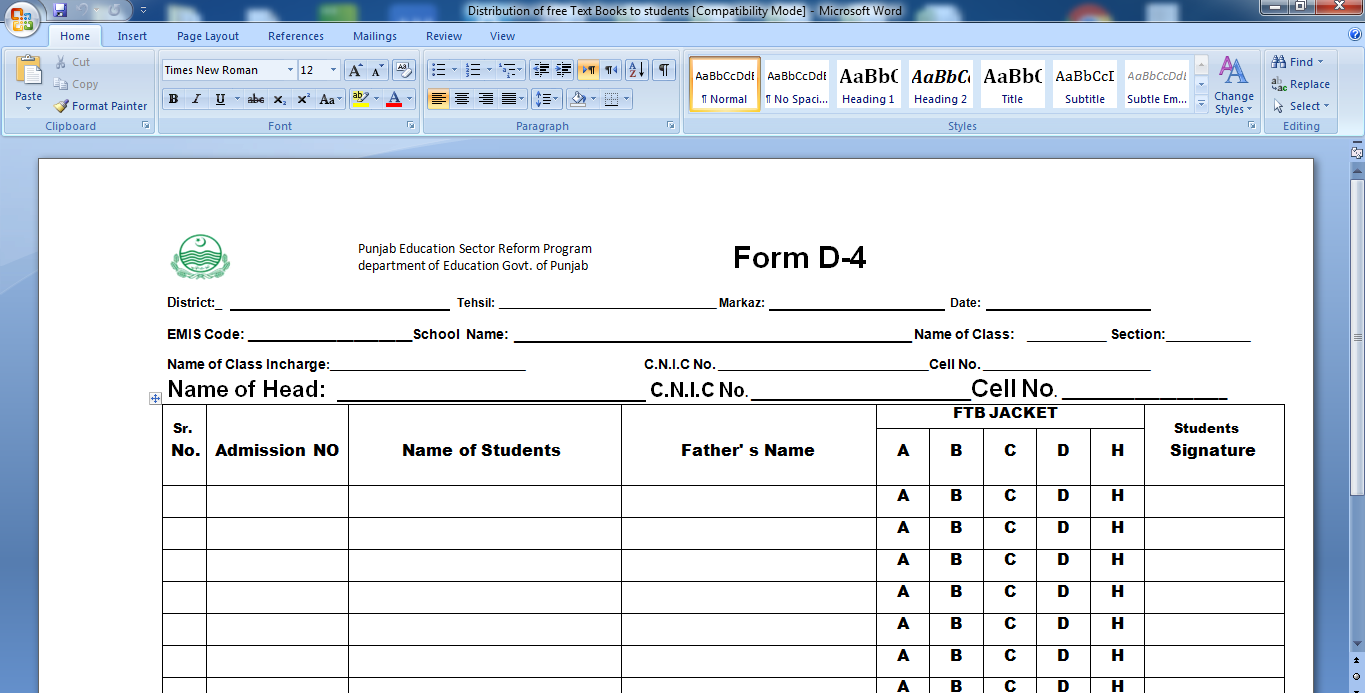Switch to the Mailings ribbon tab
This screenshot has width=1365, height=693.
tap(374, 35)
